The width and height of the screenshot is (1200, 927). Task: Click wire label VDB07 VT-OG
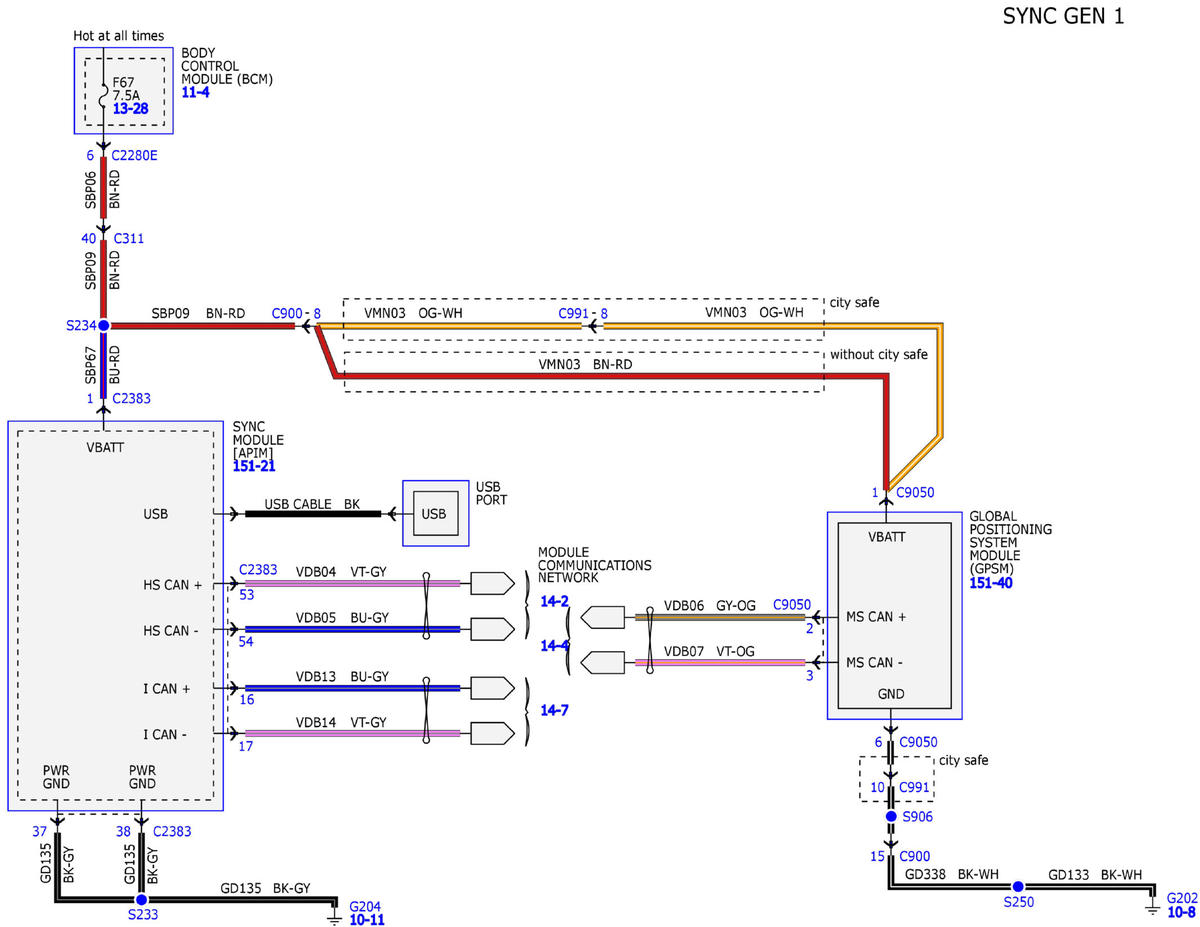[x=709, y=651]
